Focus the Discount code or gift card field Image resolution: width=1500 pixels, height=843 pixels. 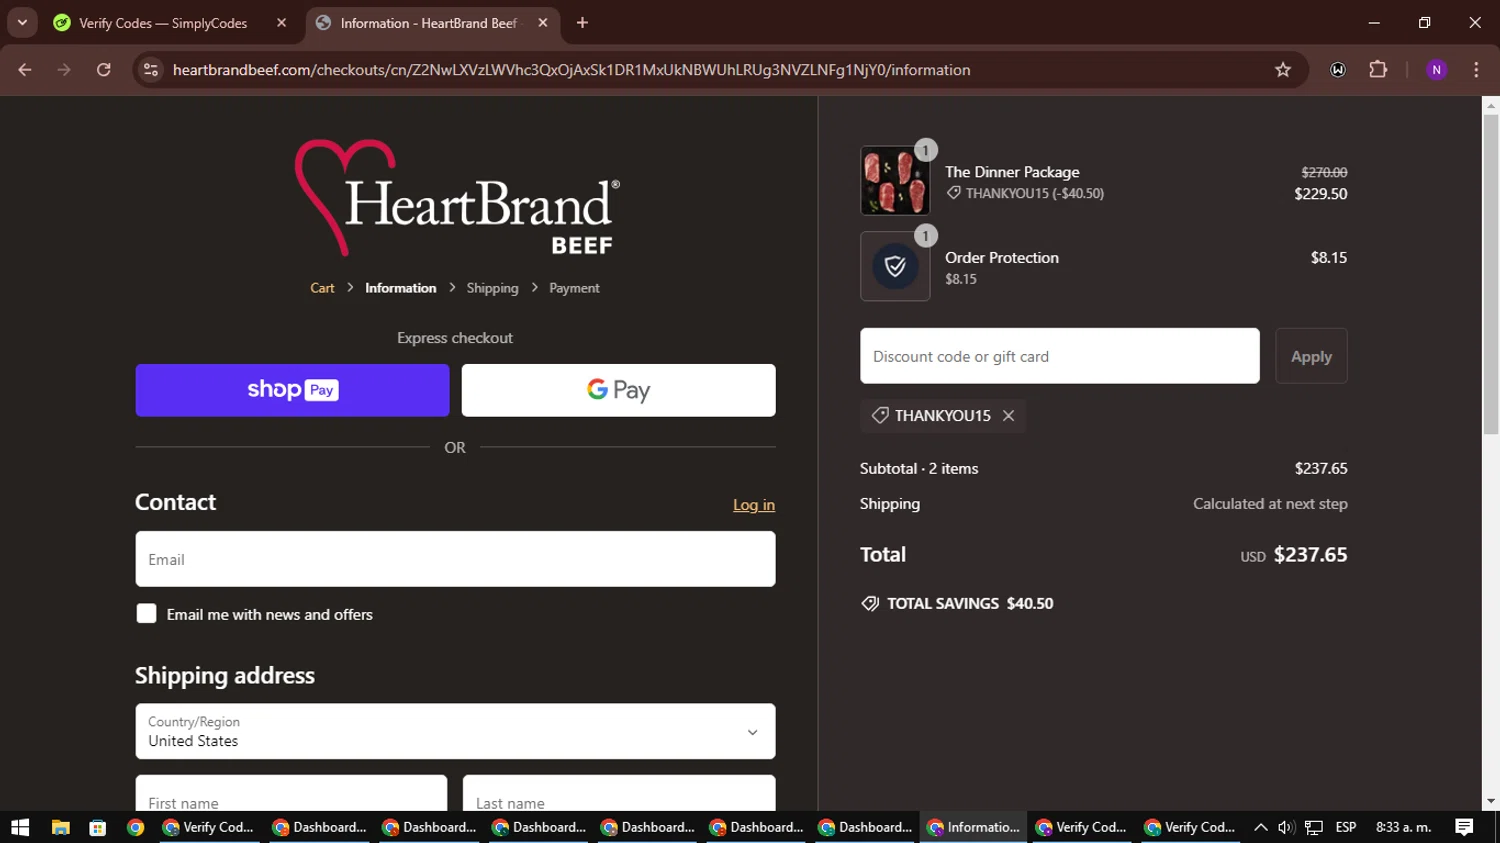tap(1059, 356)
